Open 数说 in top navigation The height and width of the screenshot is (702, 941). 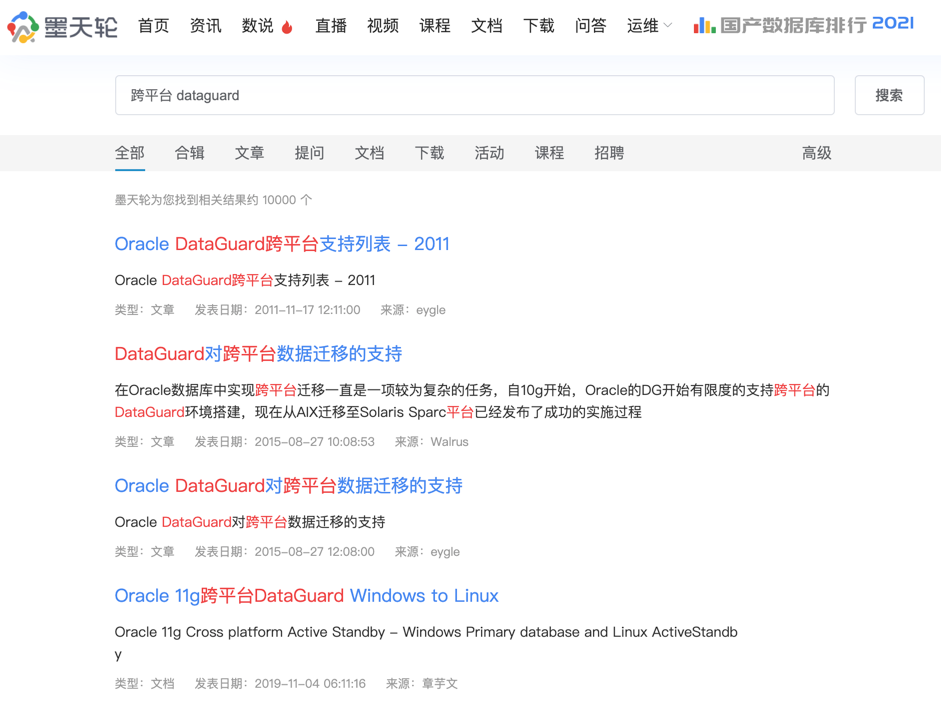257,26
